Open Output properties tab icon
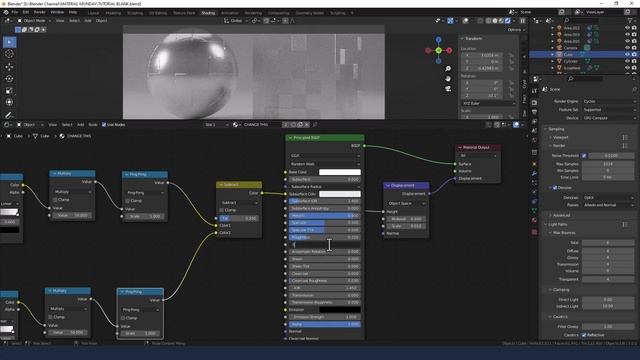Viewport: 640px width, 360px height. pyautogui.click(x=534, y=112)
